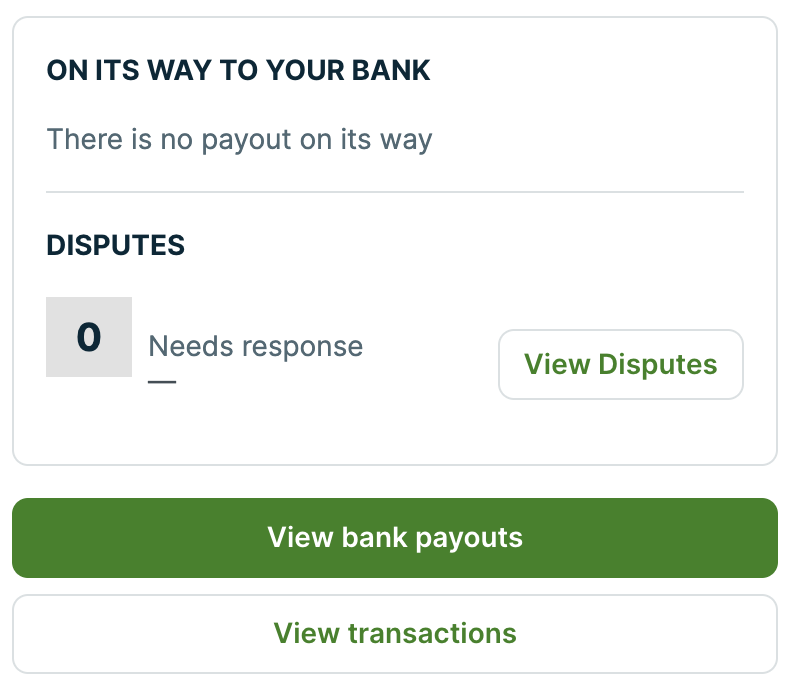Tap the outlined View Disputes button
Viewport: 792px width, 686px height.
[x=620, y=364]
